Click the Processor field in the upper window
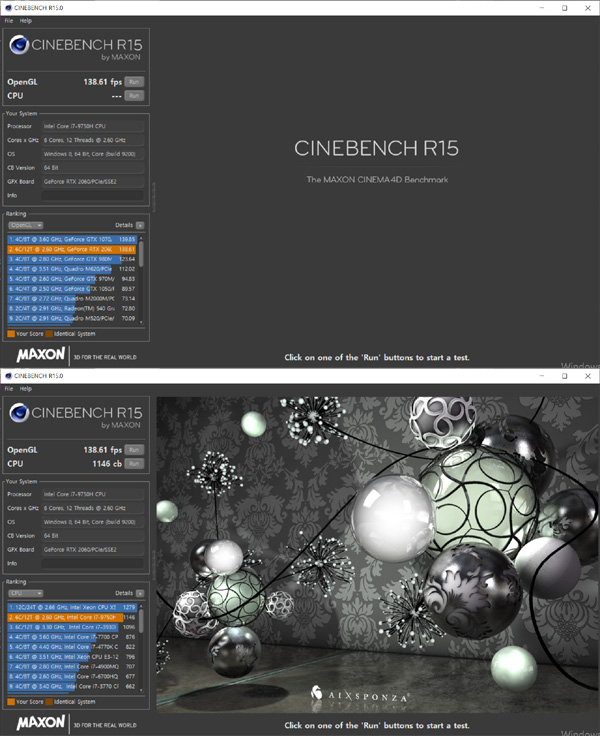The image size is (600, 736). pos(92,126)
